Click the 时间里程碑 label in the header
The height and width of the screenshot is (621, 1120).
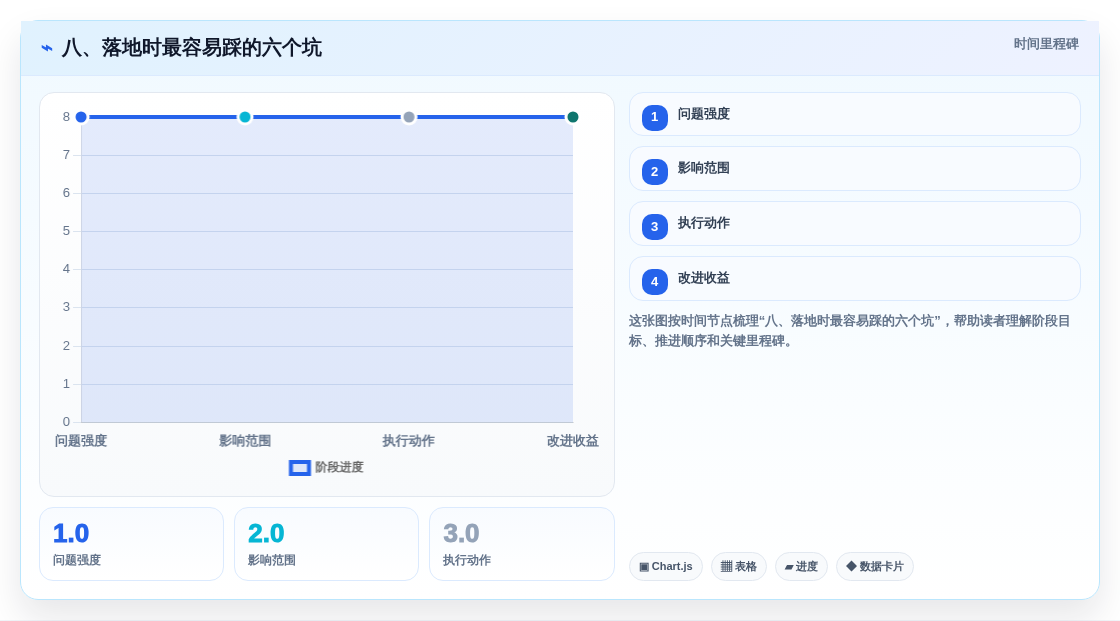pos(1046,44)
